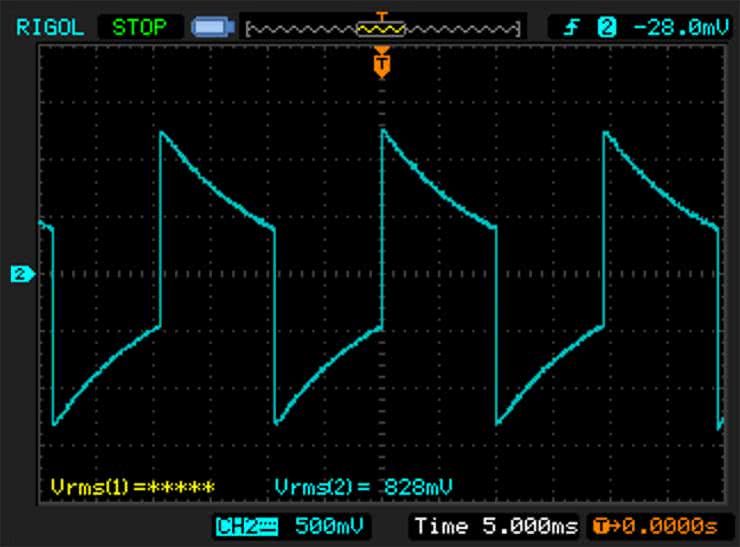This screenshot has width=740, height=547.
Task: Select the Vrms(2) 828mV measurement readout
Action: point(363,487)
